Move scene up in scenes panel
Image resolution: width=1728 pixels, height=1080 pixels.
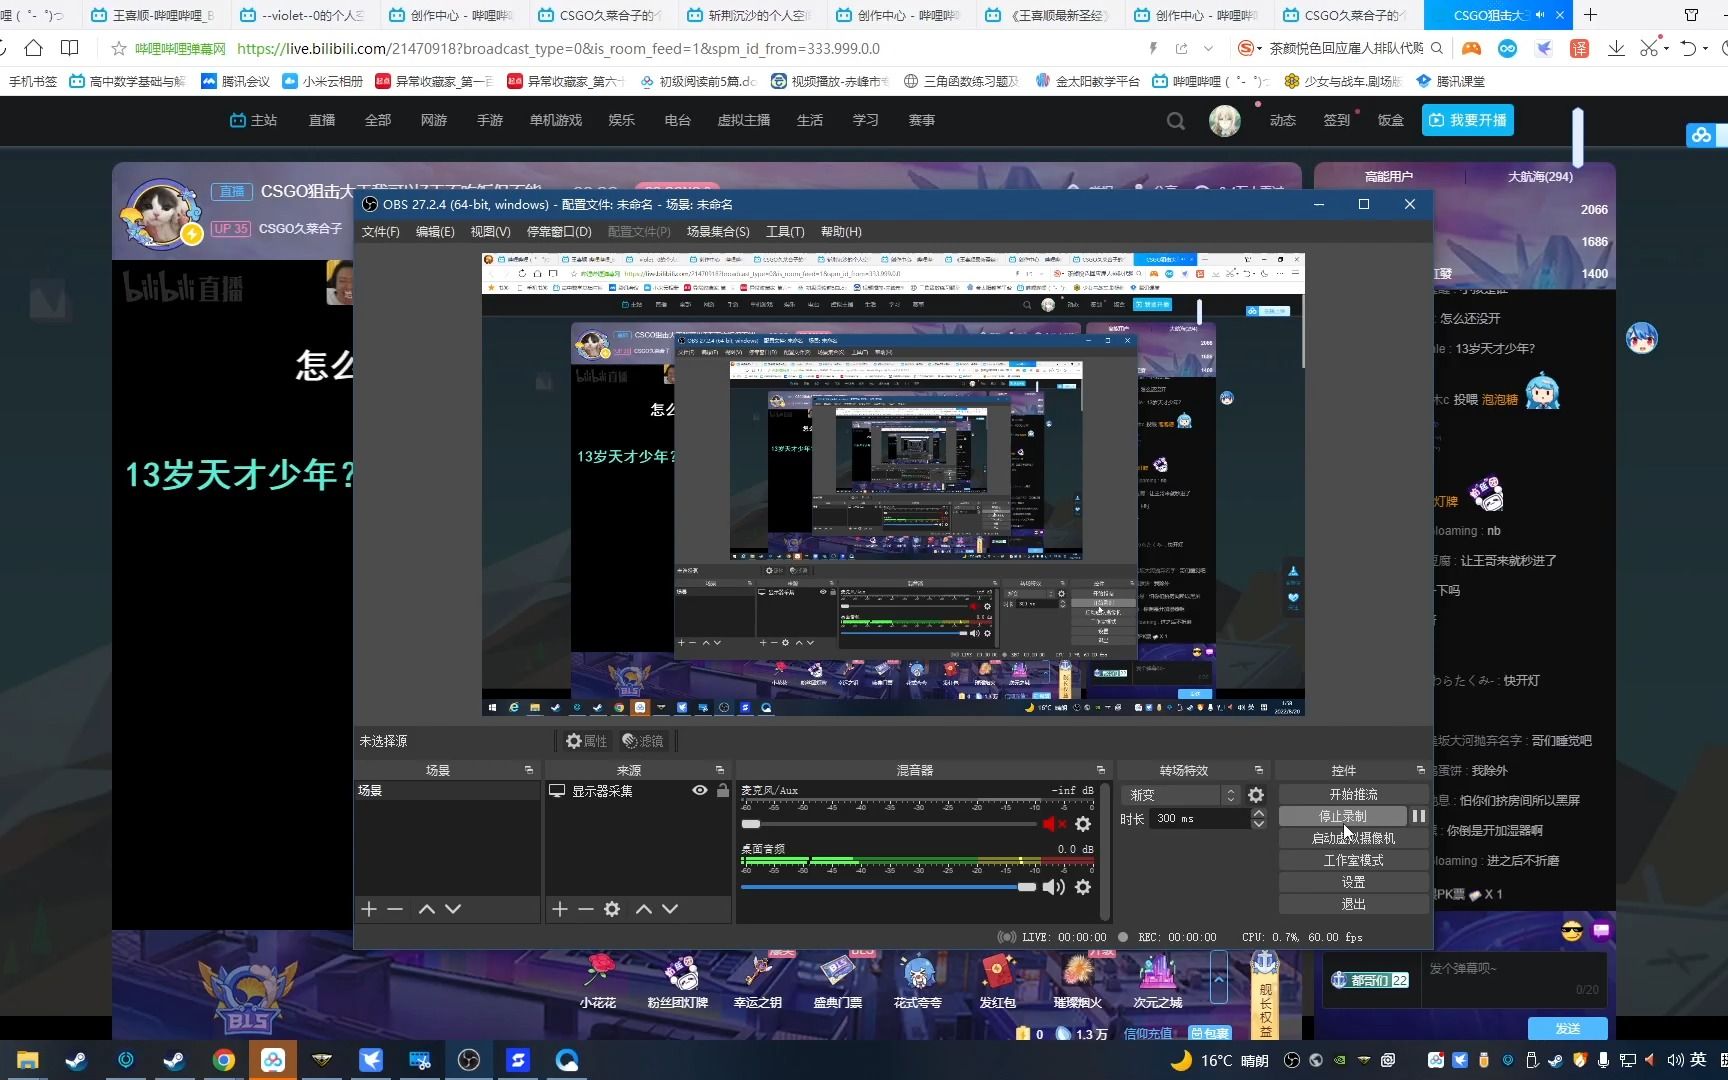point(427,909)
